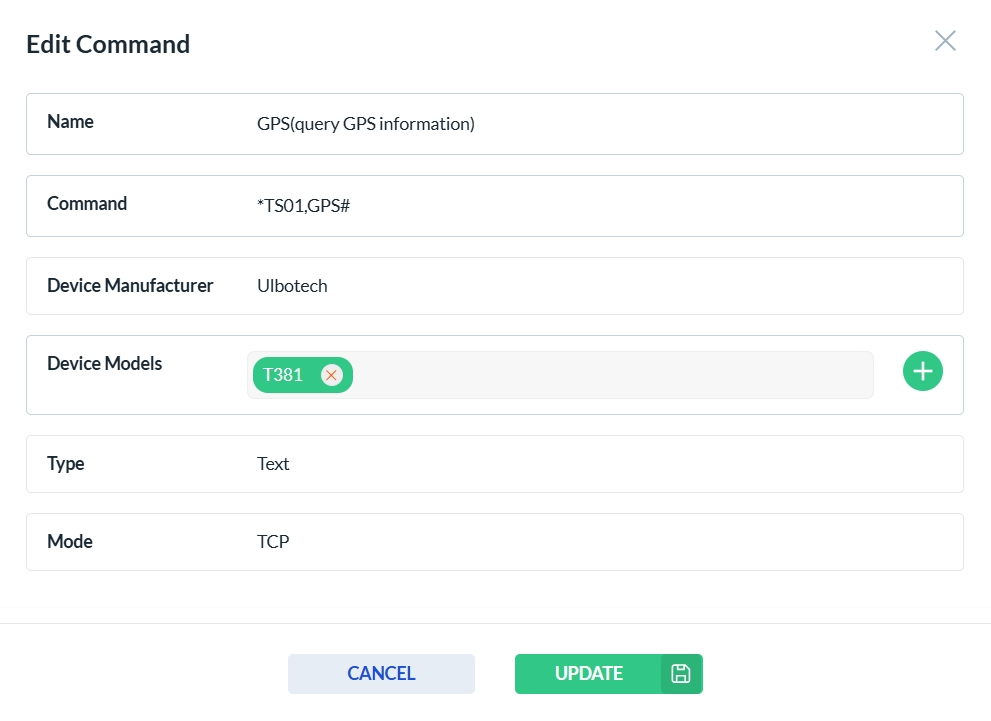Click the Mode row label
Viewport: 991px width, 721px height.
[69, 542]
